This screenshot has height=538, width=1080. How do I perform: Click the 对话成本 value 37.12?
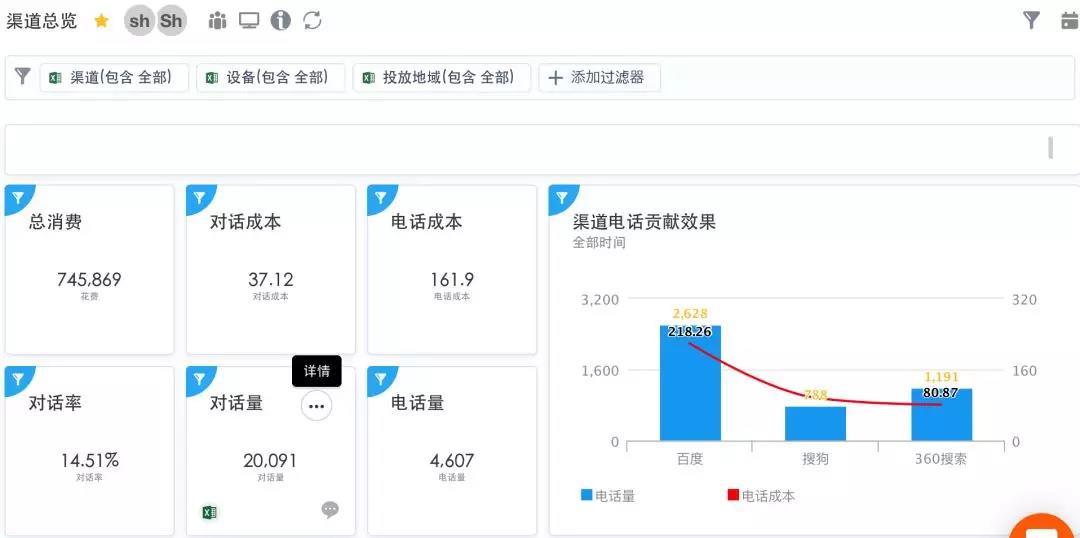[271, 280]
